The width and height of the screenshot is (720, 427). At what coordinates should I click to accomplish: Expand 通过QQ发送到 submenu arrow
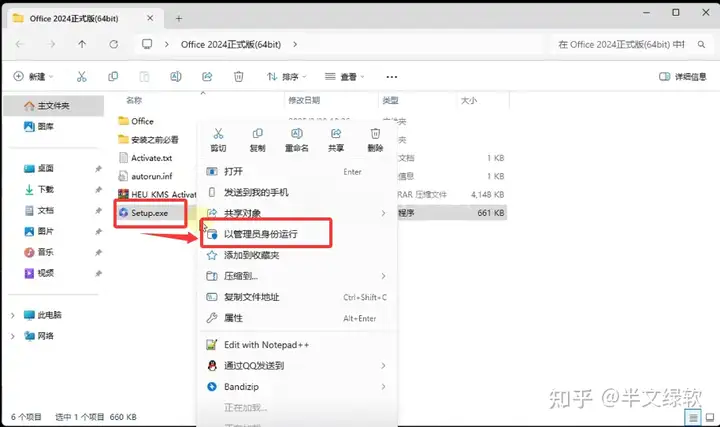click(383, 366)
